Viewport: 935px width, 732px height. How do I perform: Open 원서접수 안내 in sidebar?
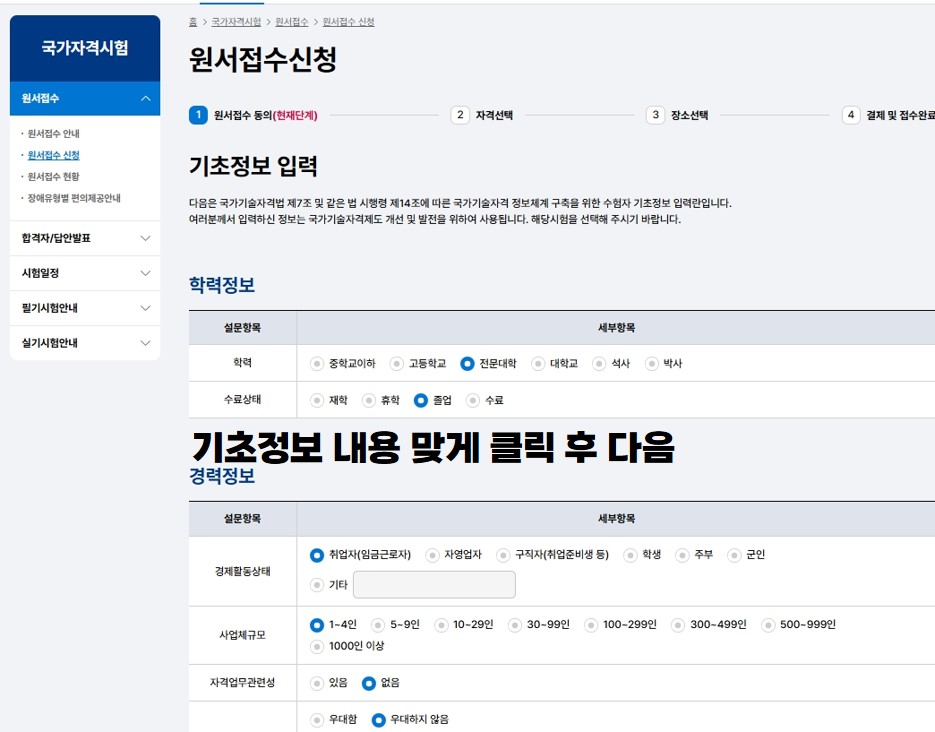tap(53, 133)
